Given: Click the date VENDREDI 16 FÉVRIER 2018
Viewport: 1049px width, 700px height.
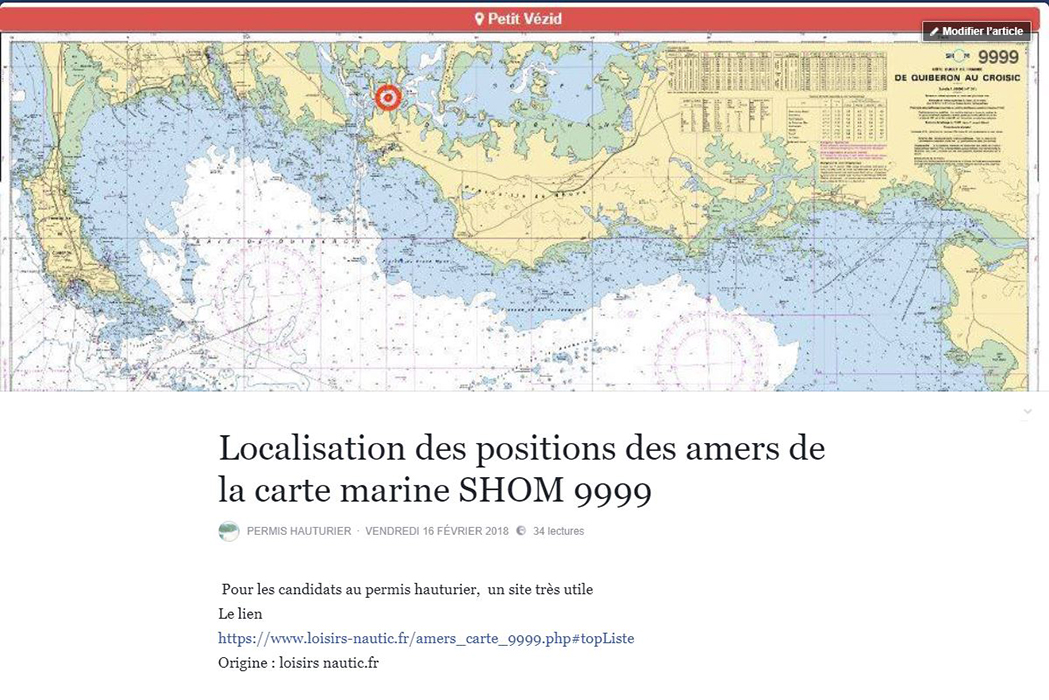Looking at the screenshot, I should pyautogui.click(x=437, y=531).
